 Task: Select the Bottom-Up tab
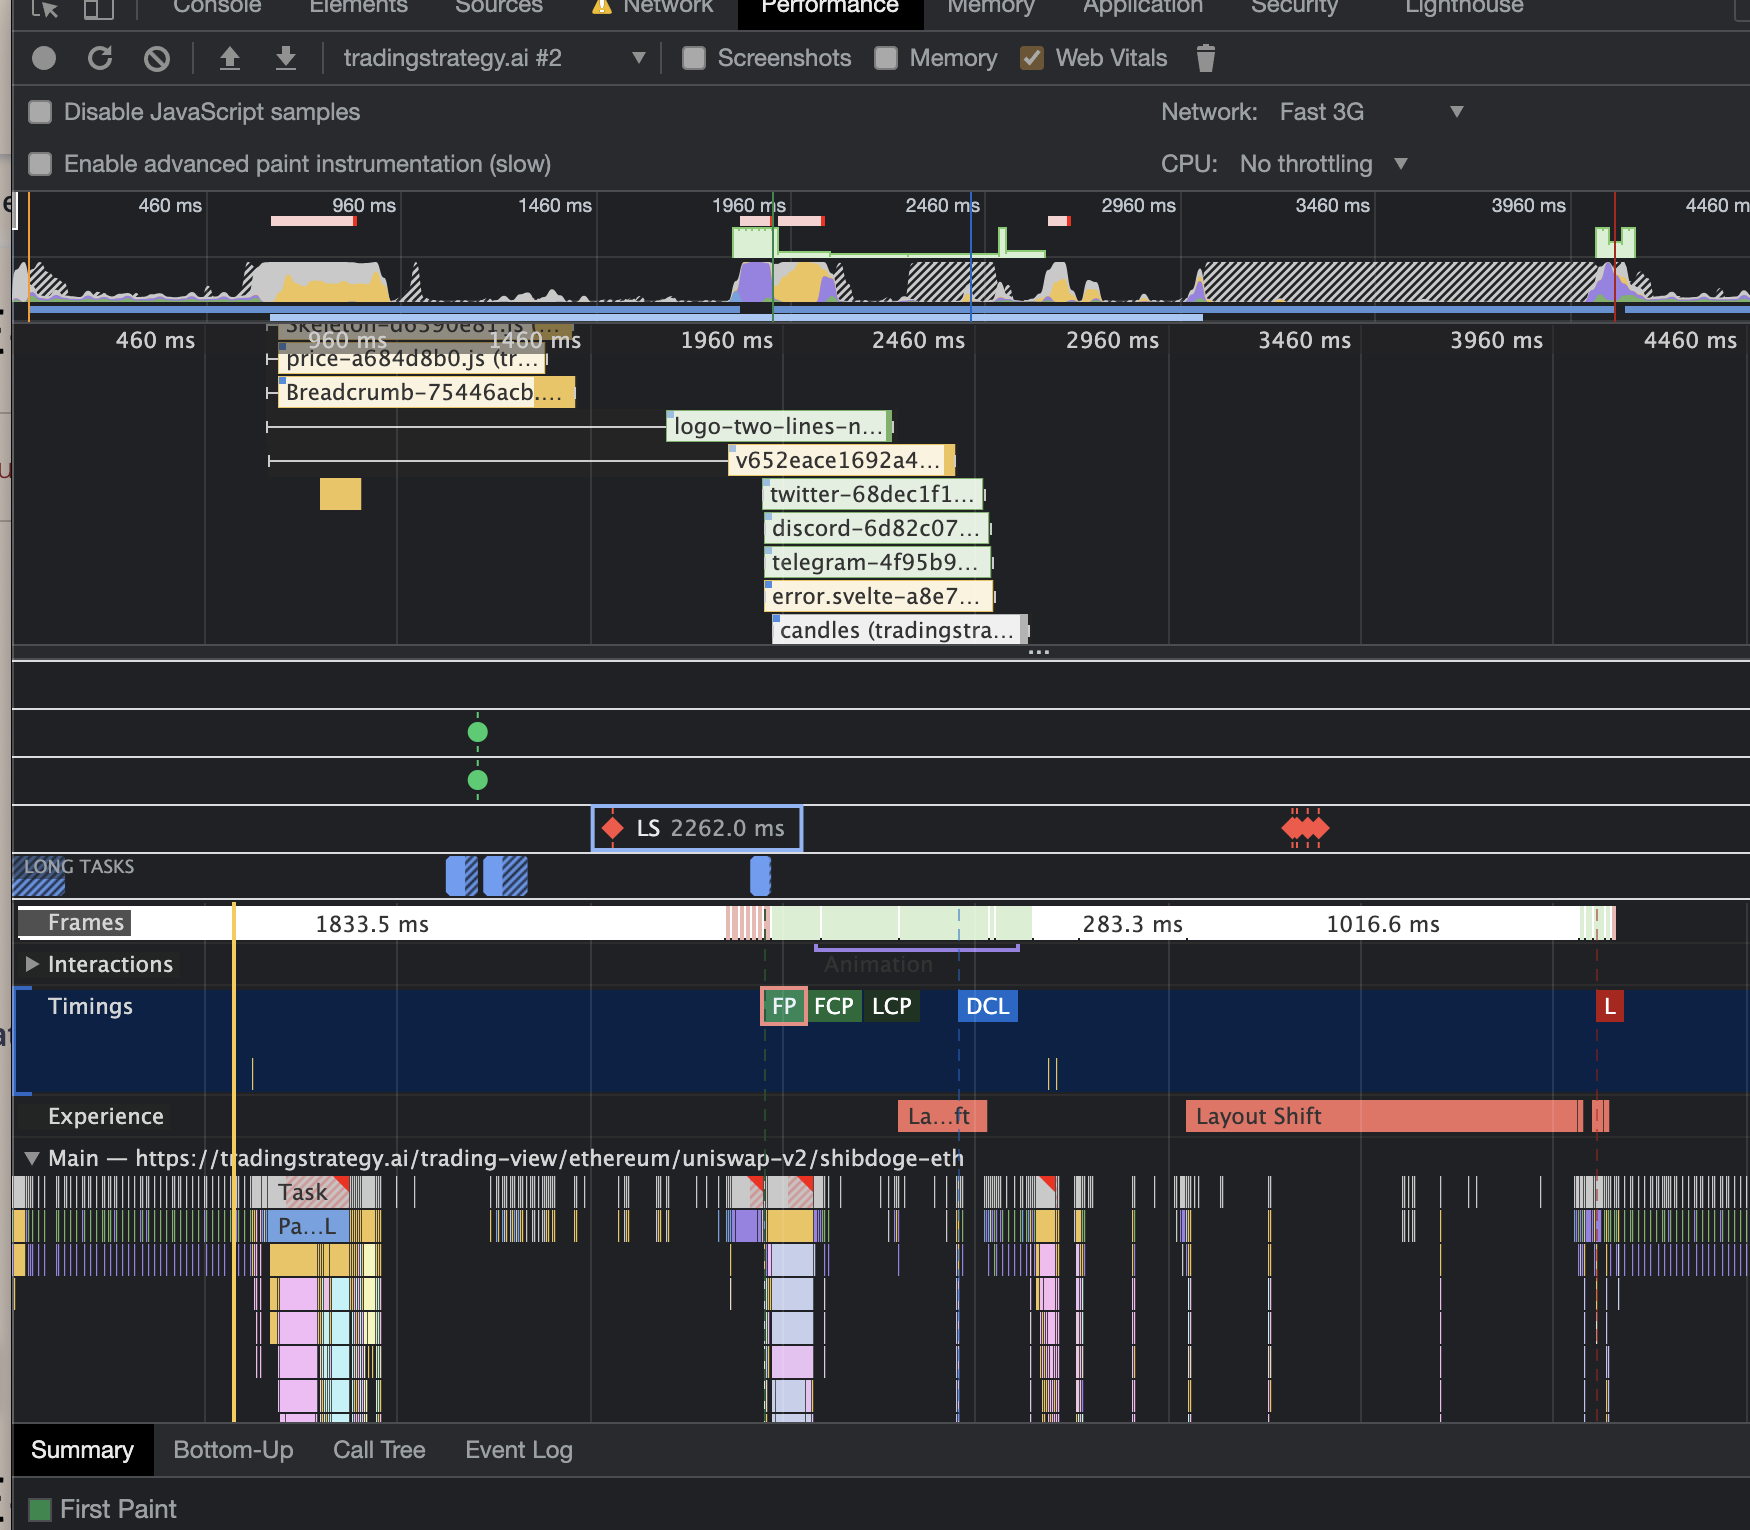[x=233, y=1450]
